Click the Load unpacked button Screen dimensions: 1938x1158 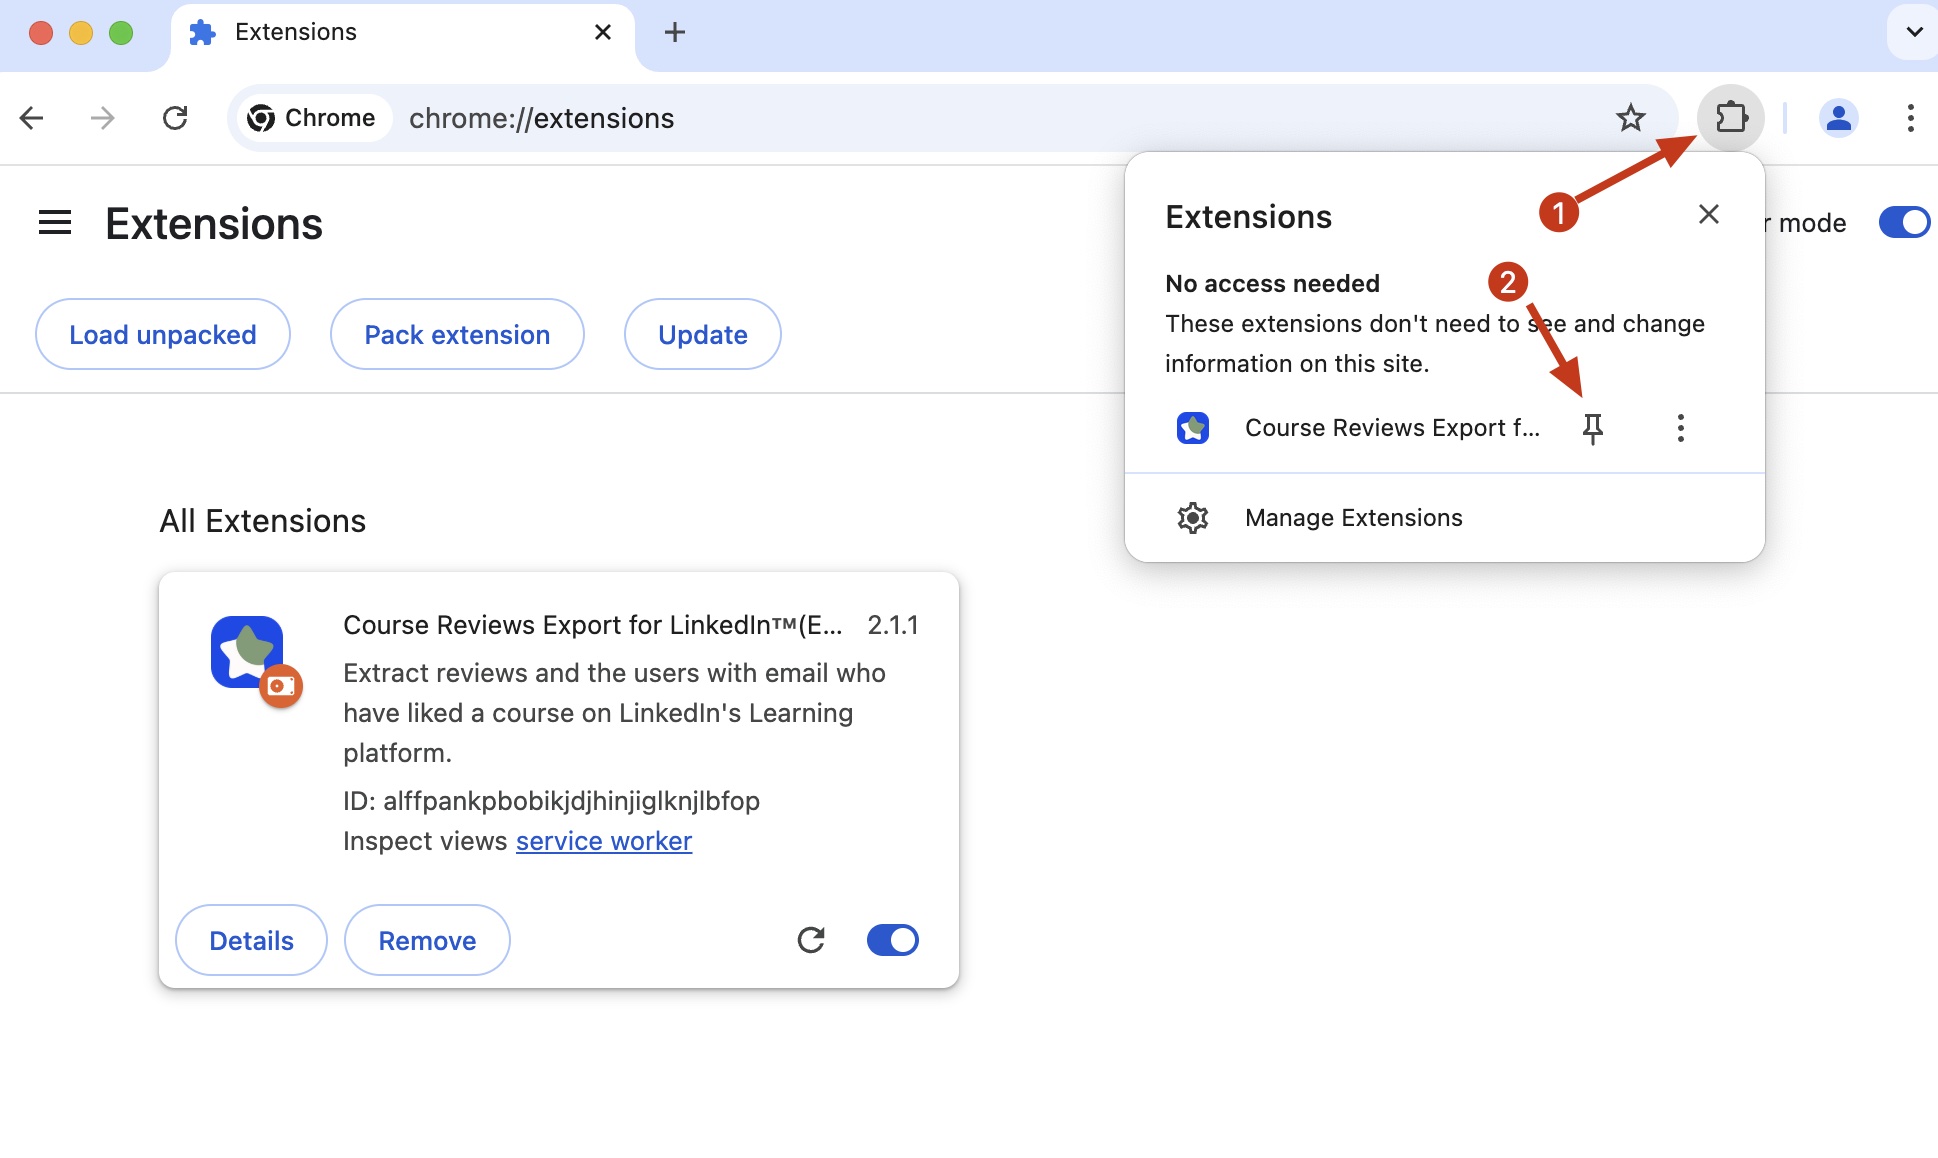click(162, 334)
